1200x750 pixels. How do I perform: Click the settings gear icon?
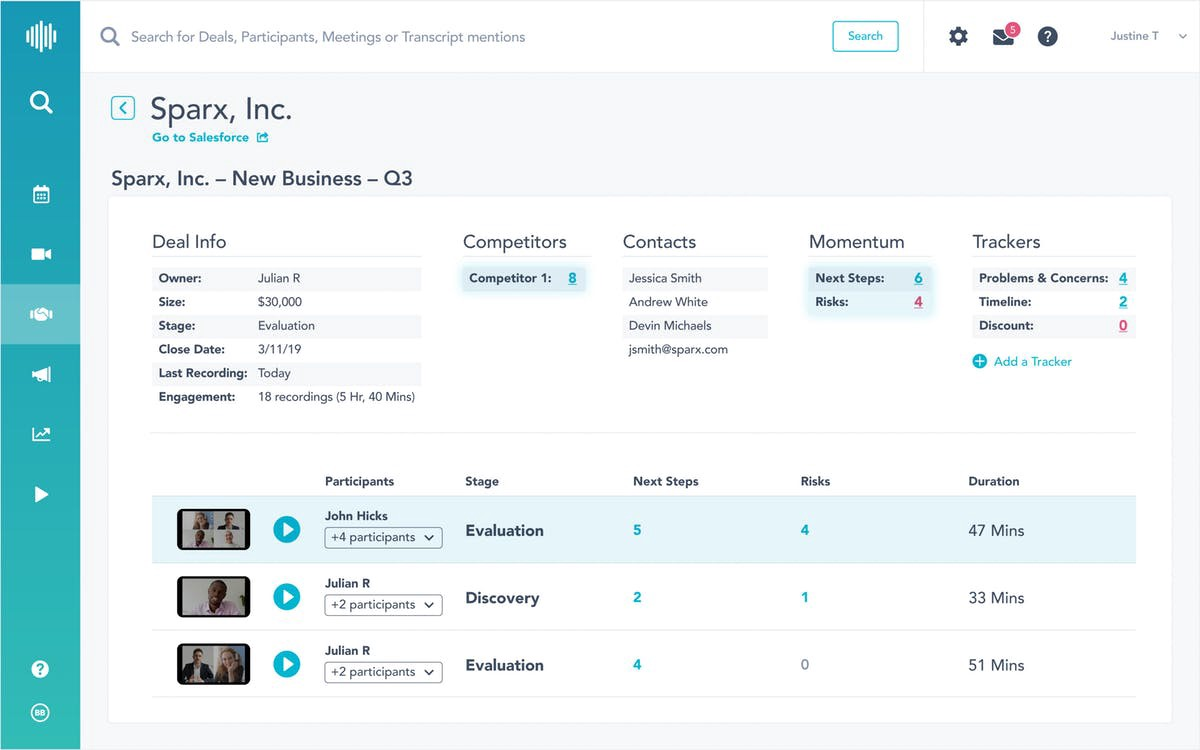point(958,37)
